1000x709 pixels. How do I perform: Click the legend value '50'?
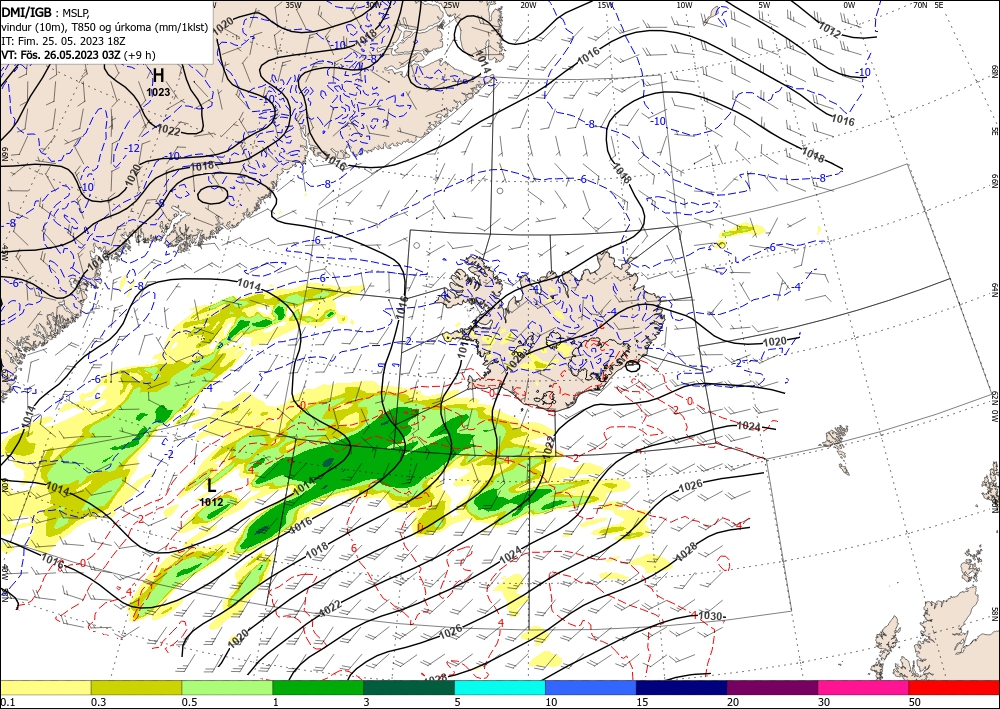(915, 702)
